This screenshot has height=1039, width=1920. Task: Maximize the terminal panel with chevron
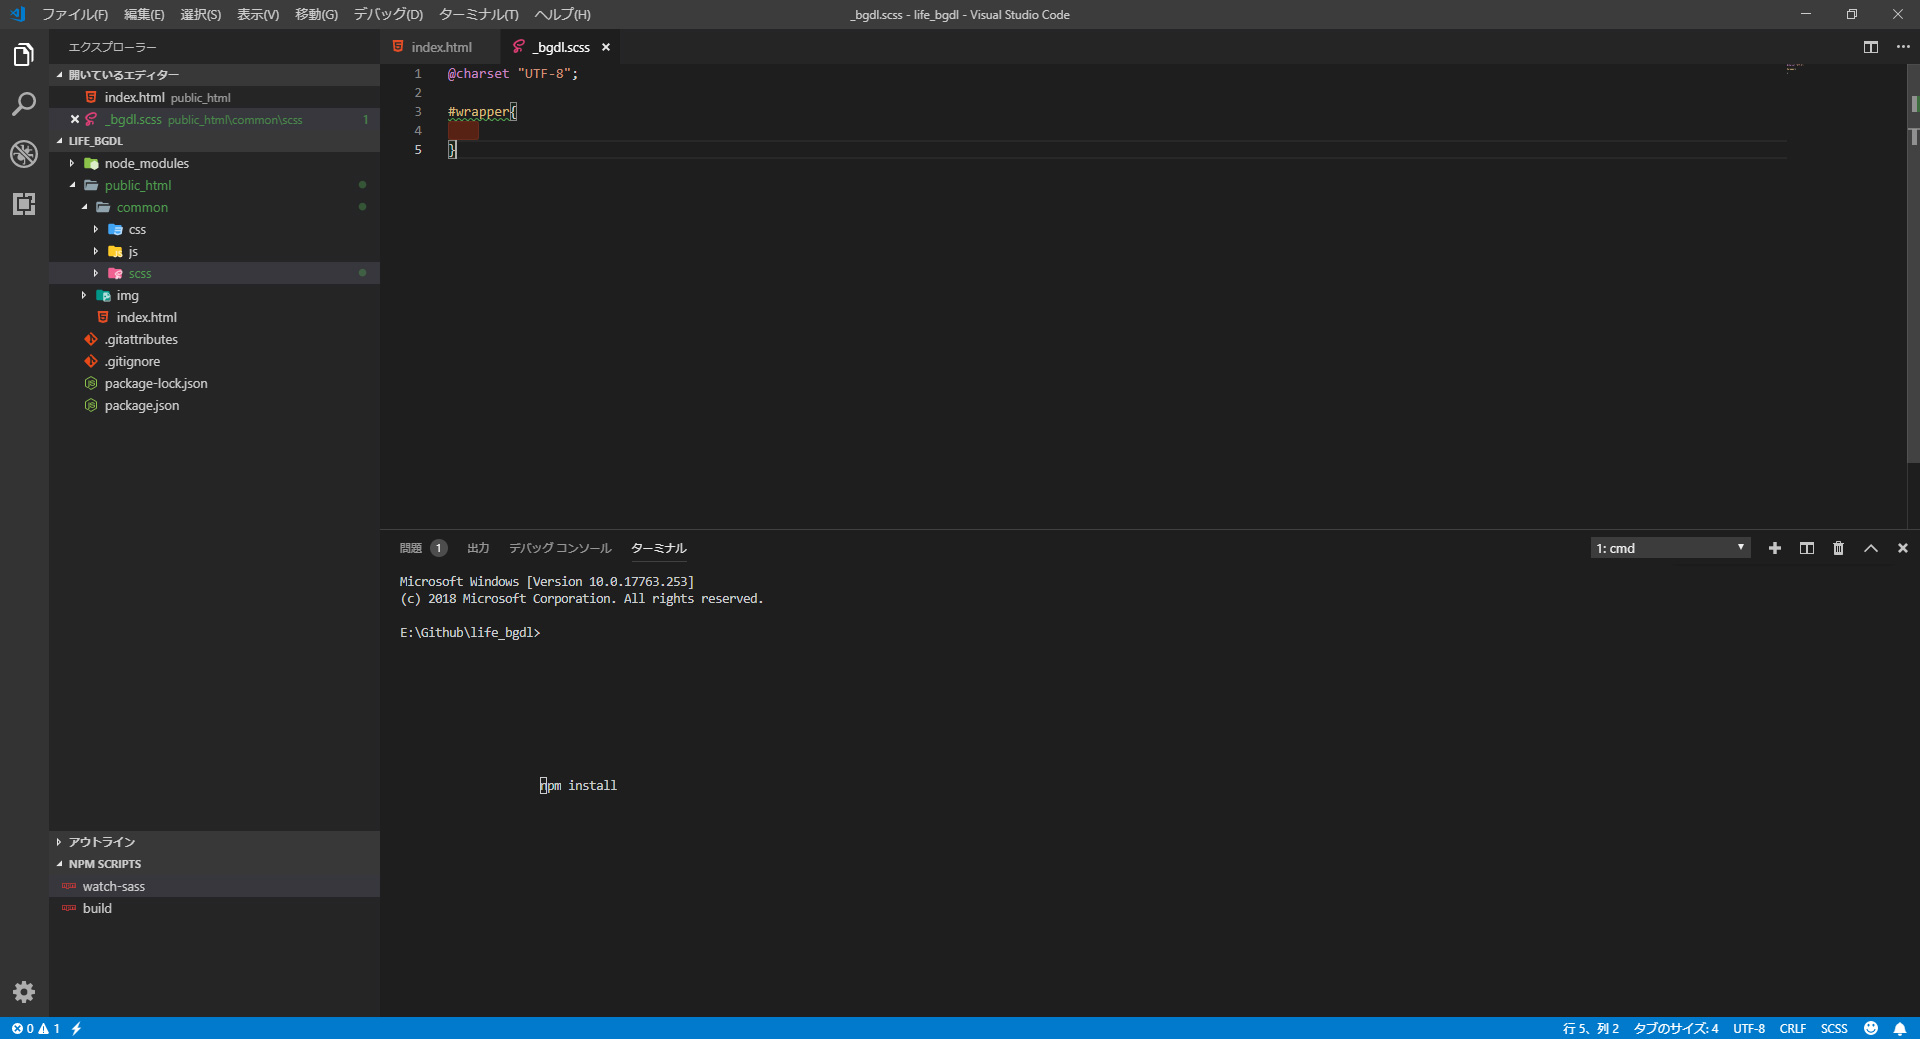[1871, 548]
